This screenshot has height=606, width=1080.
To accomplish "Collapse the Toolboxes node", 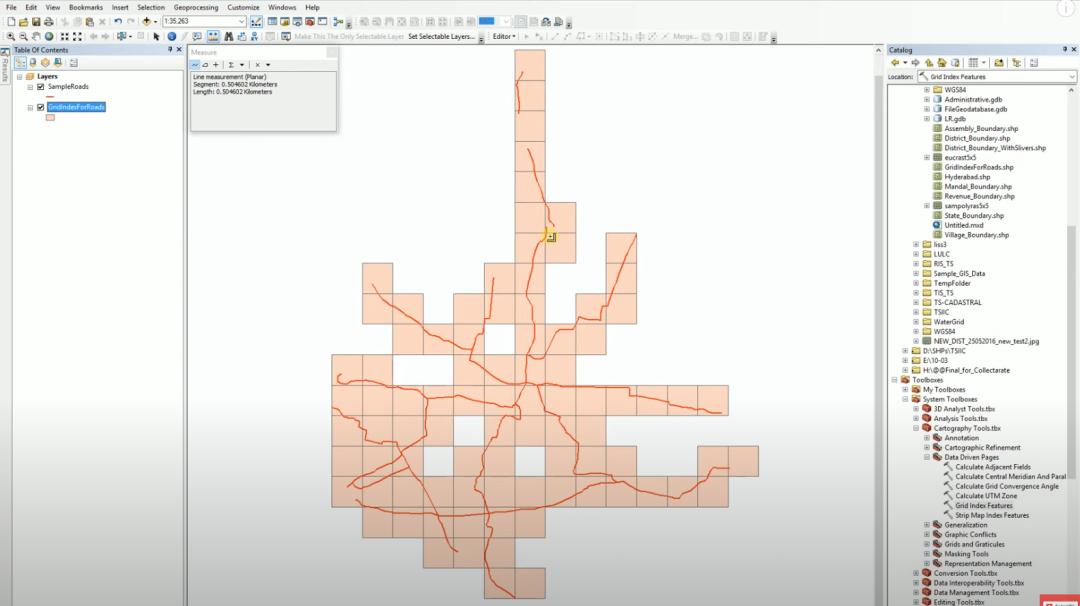I will click(x=895, y=380).
